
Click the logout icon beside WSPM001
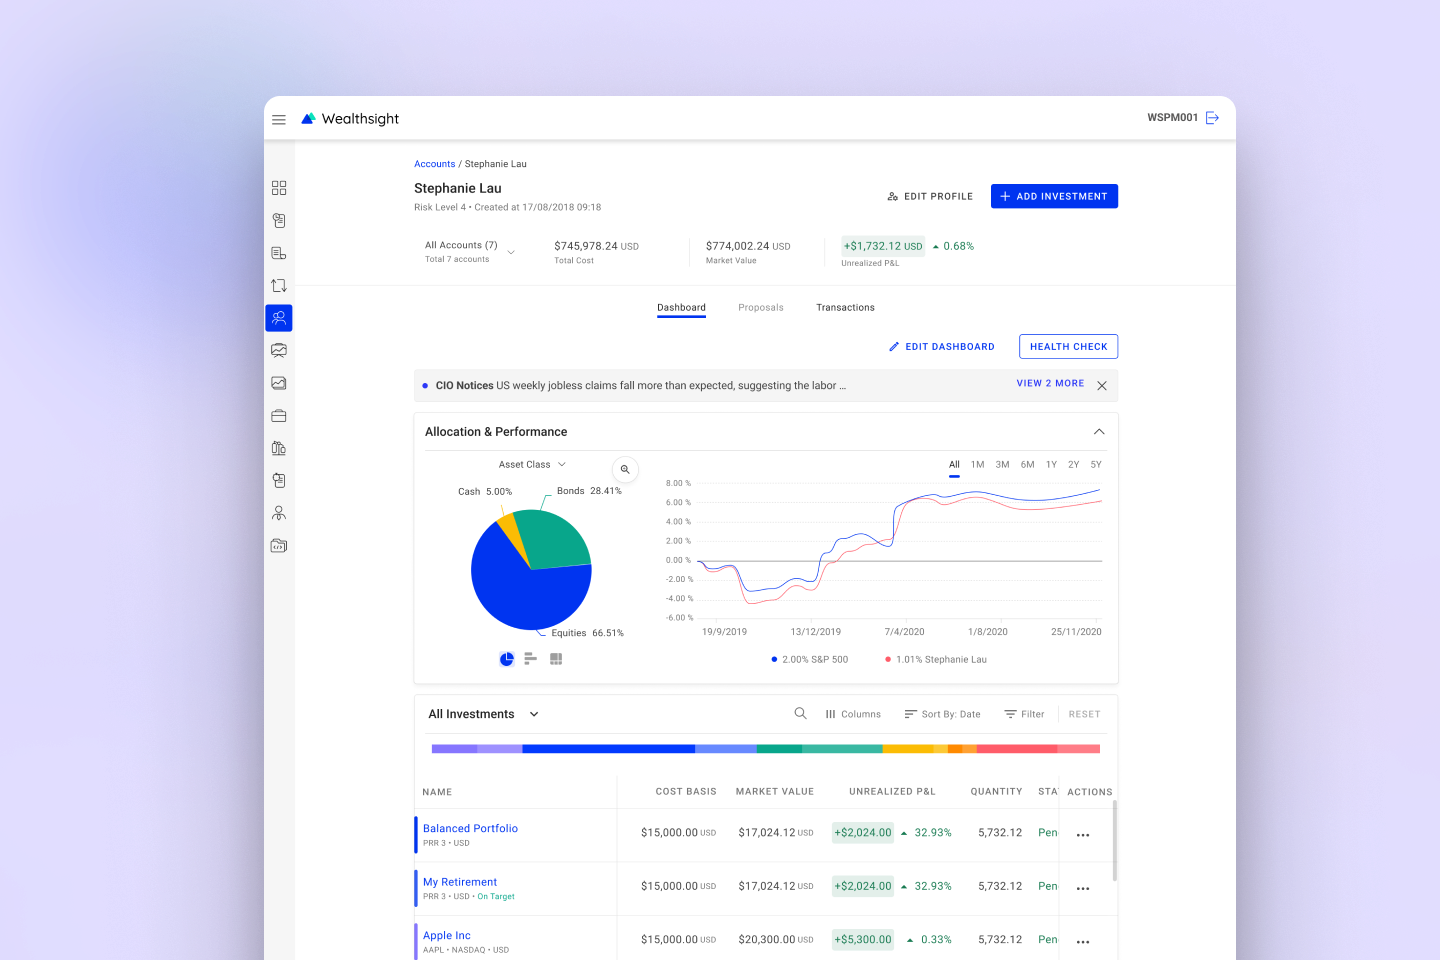[x=1212, y=118]
